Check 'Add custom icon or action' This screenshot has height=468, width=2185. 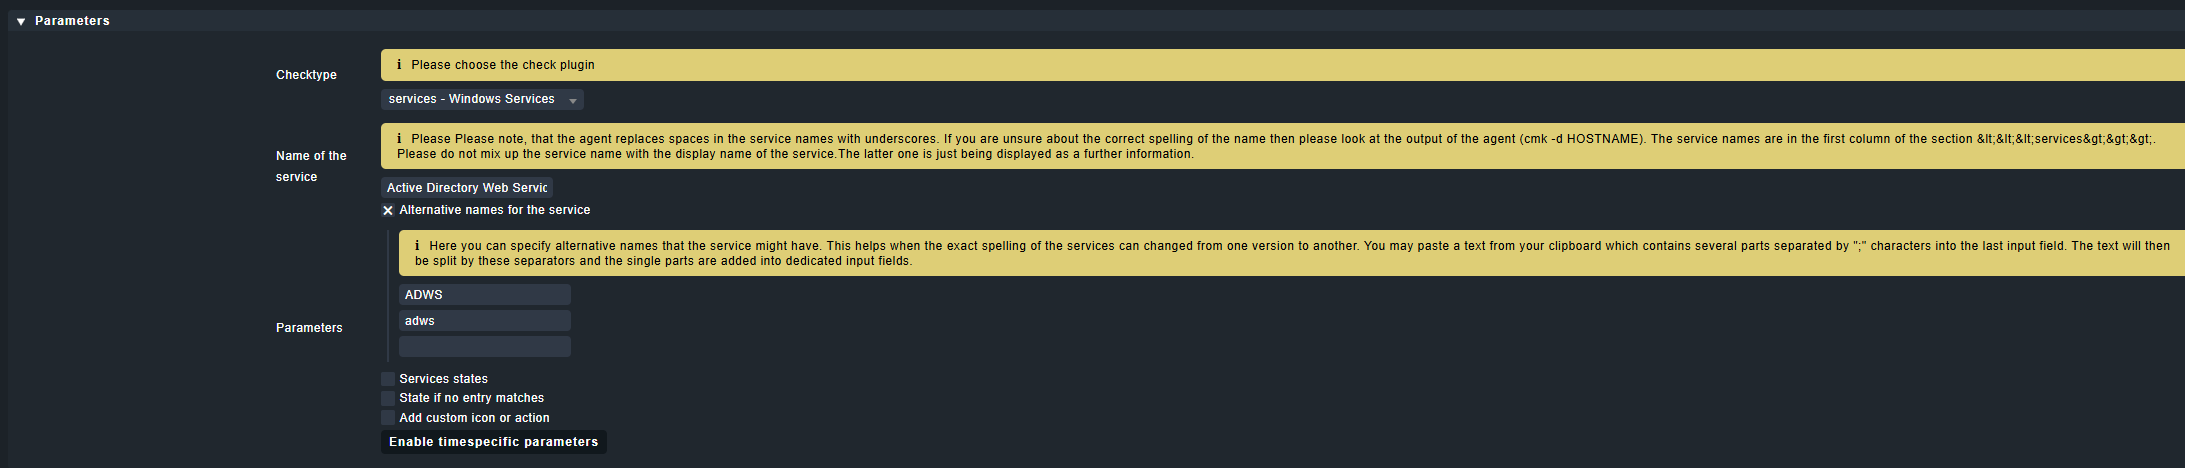388,418
